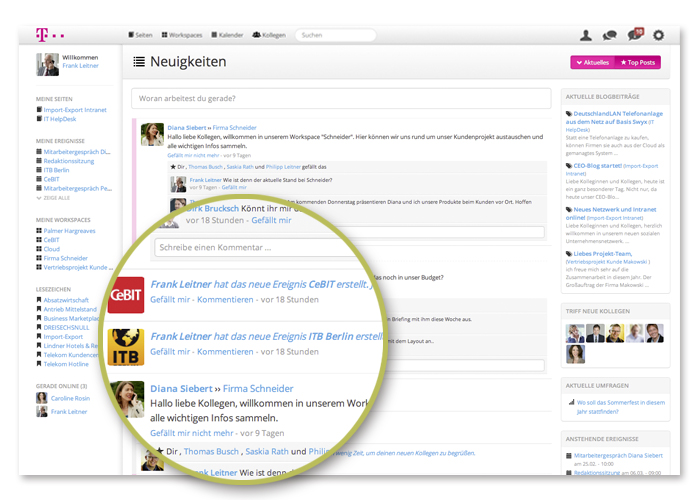Open the Kollegen menu
The width and height of the screenshot is (700, 500).
coord(269,35)
